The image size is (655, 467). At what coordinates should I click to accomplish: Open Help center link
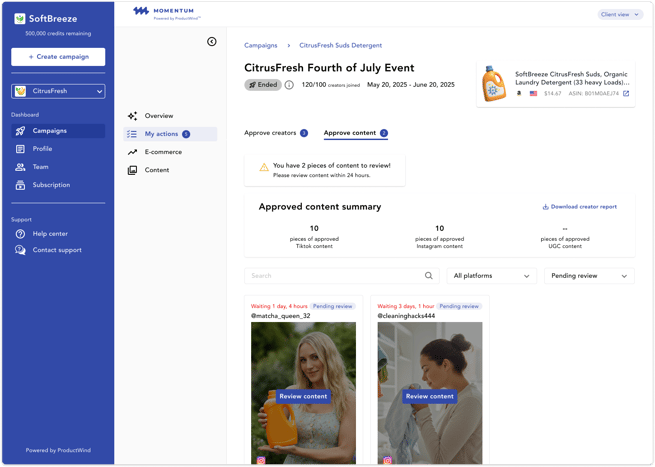pos(50,234)
